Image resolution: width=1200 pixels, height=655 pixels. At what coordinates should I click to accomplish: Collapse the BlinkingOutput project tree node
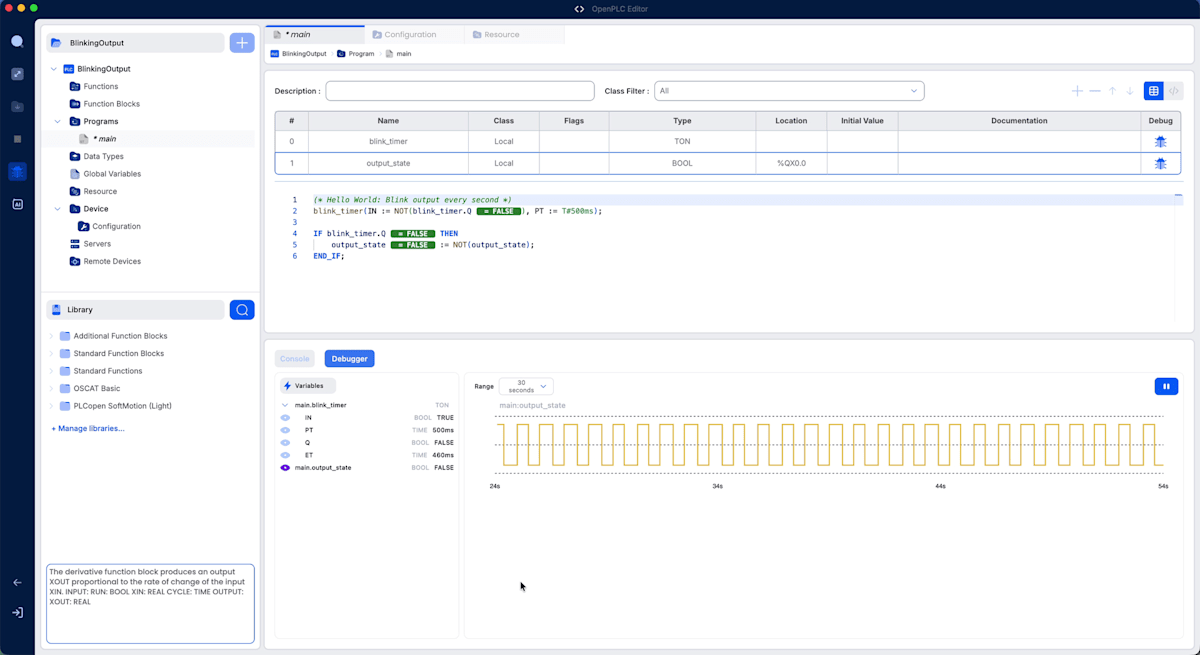[54, 69]
